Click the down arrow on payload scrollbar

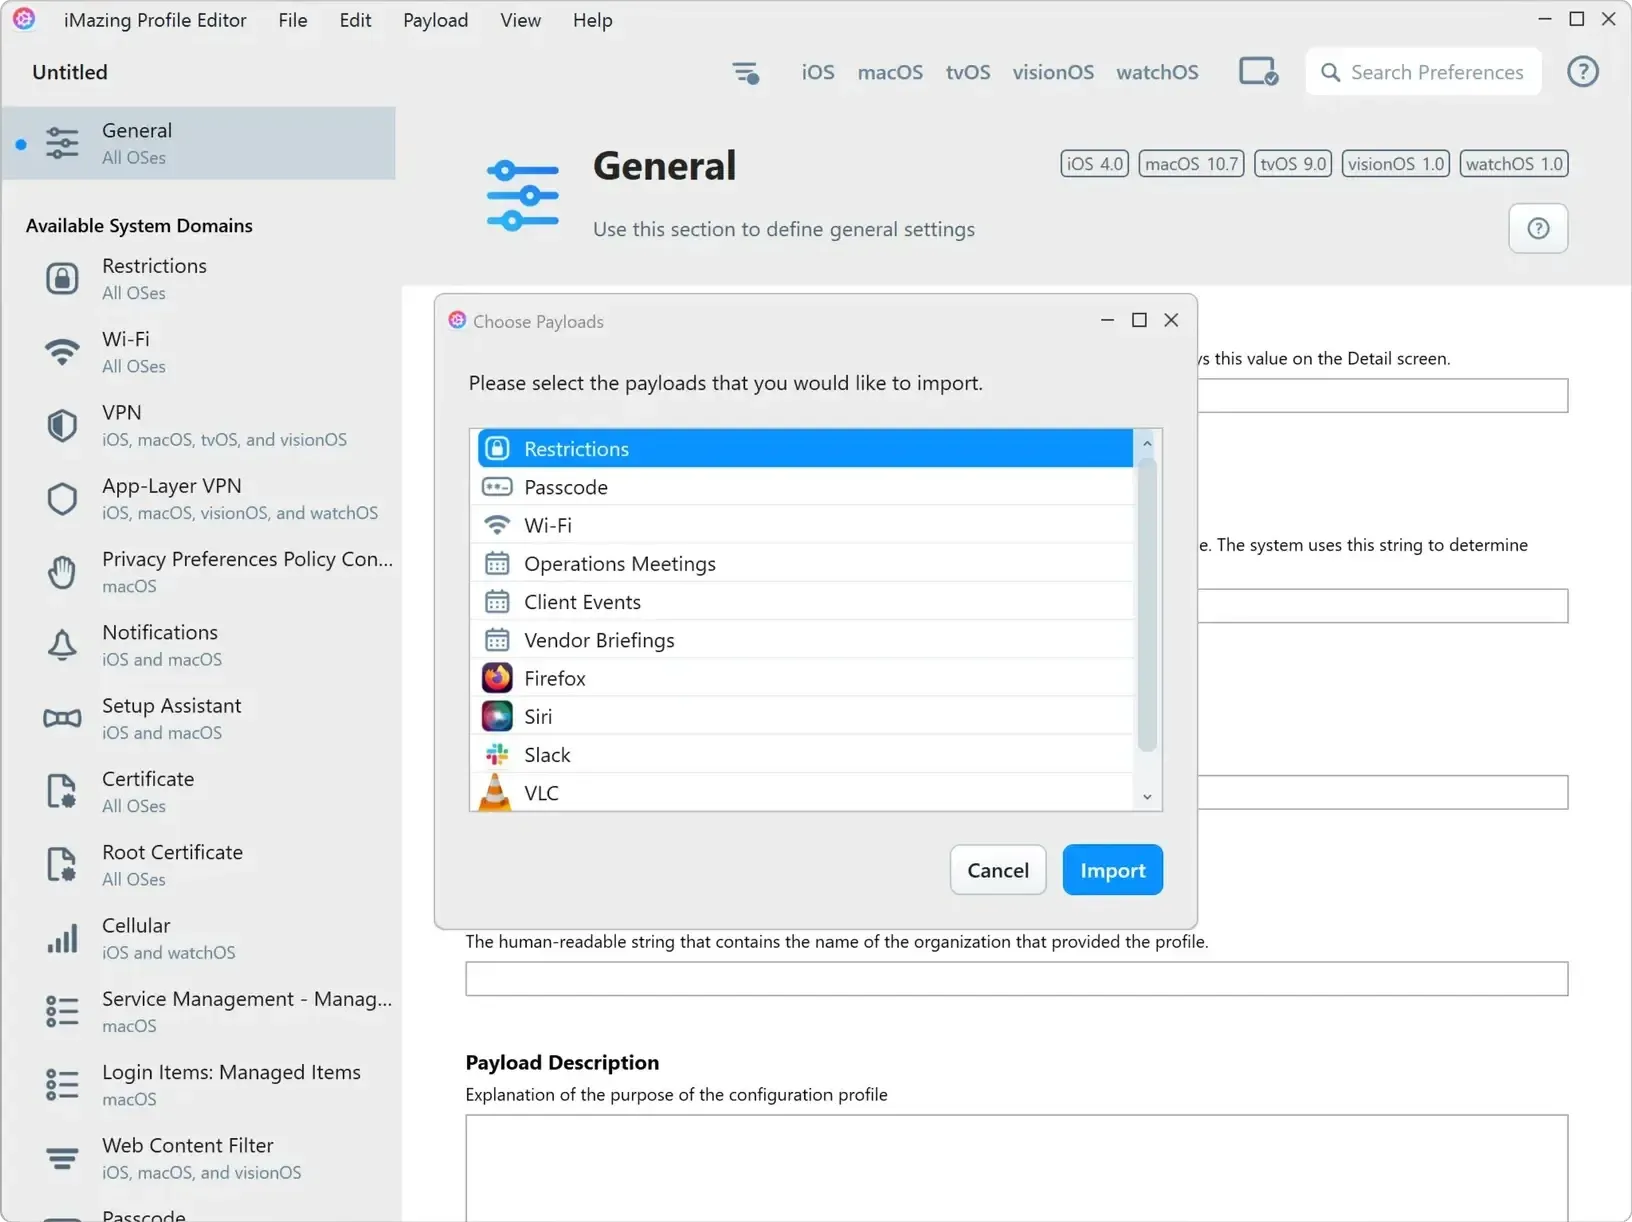1147,797
